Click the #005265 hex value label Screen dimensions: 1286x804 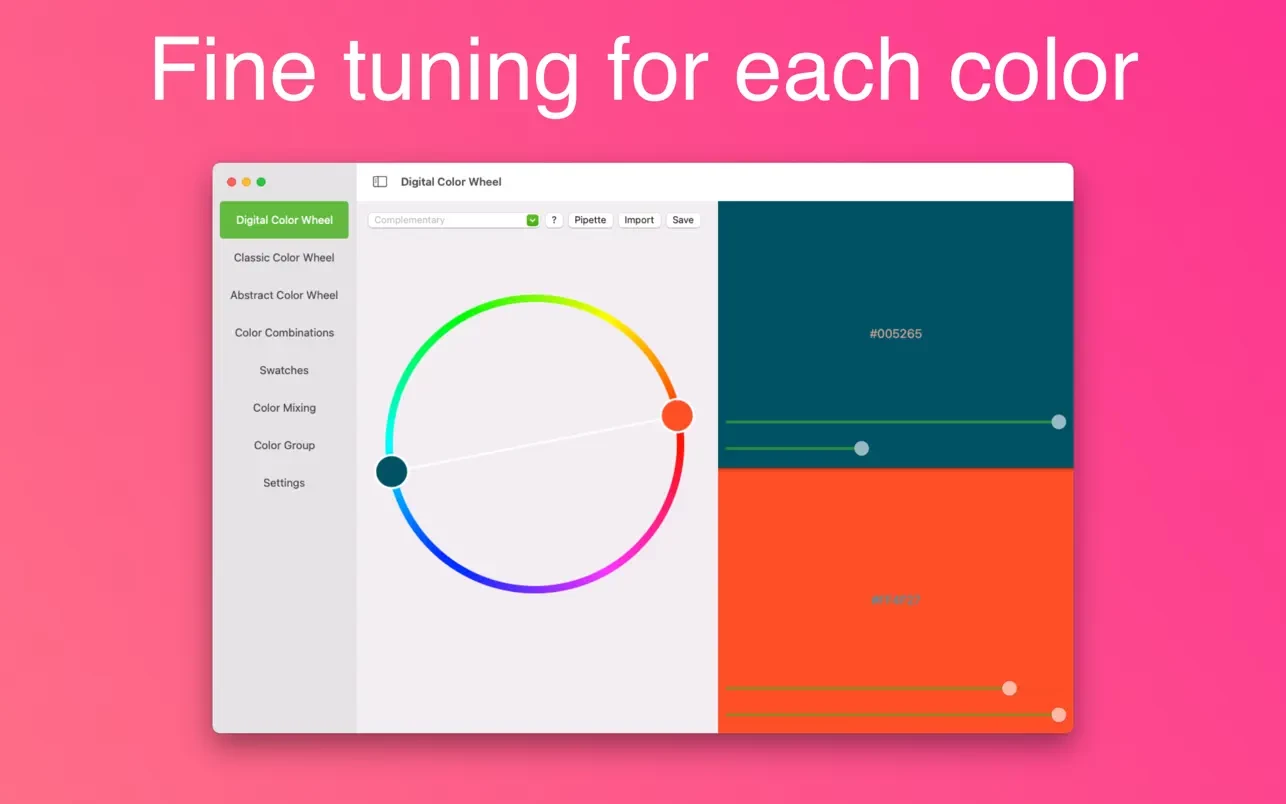(x=895, y=333)
